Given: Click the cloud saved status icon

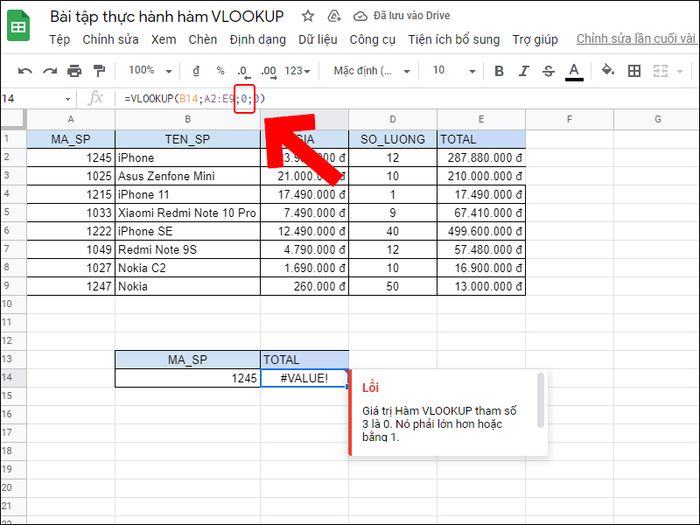Looking at the screenshot, I should [x=360, y=16].
